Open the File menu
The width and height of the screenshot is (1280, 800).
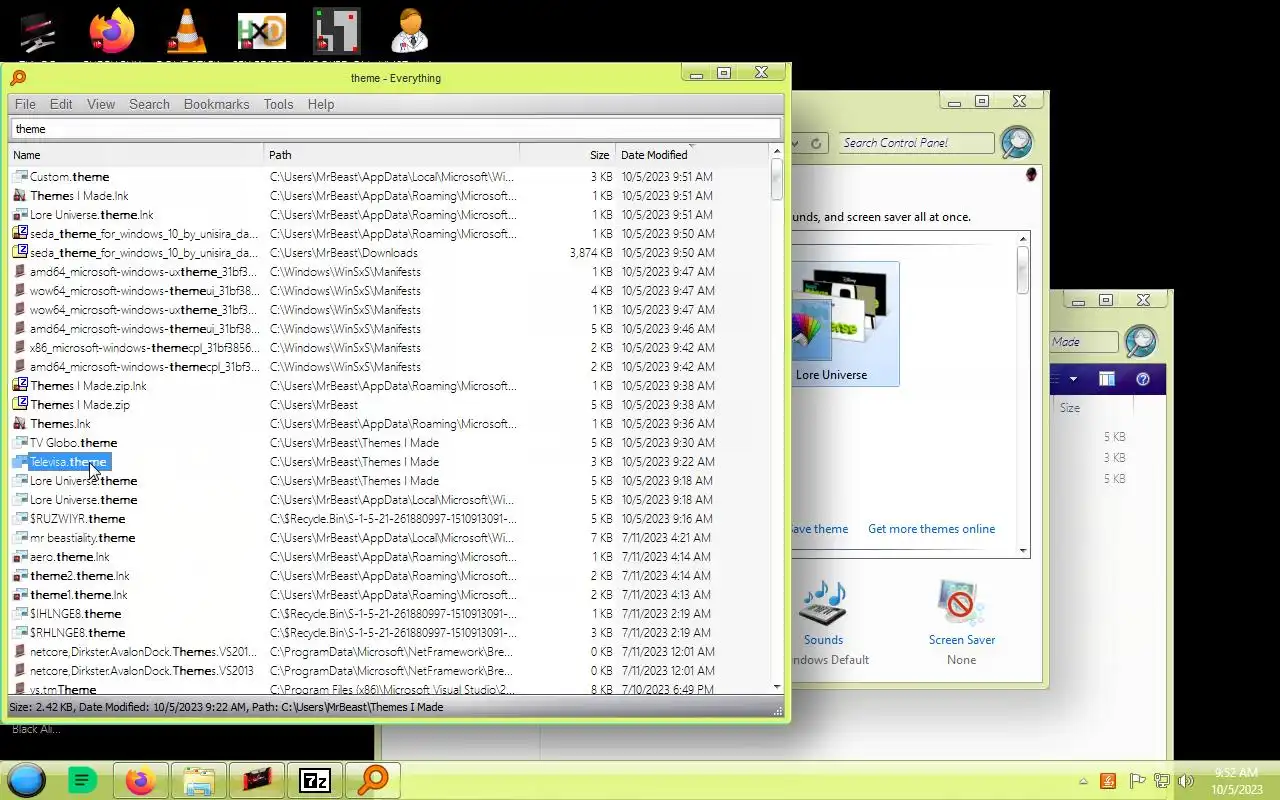pos(25,104)
